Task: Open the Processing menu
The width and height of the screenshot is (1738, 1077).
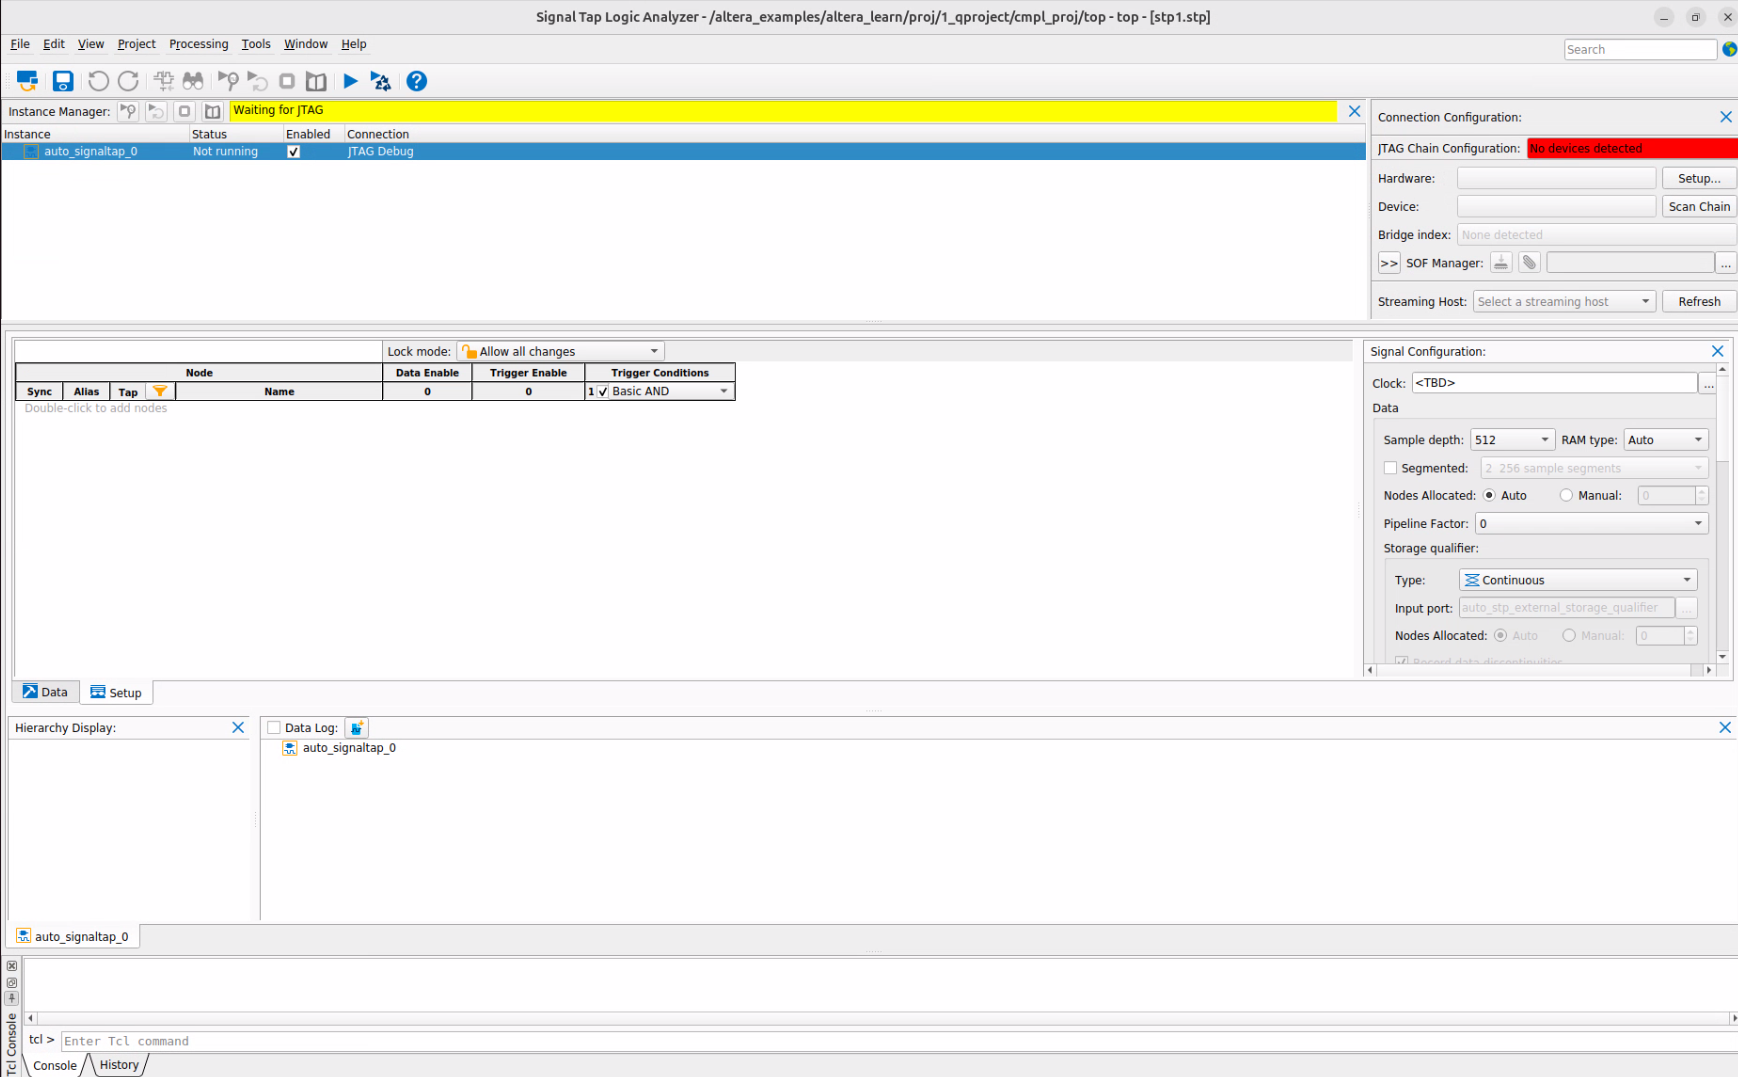Action: (198, 44)
